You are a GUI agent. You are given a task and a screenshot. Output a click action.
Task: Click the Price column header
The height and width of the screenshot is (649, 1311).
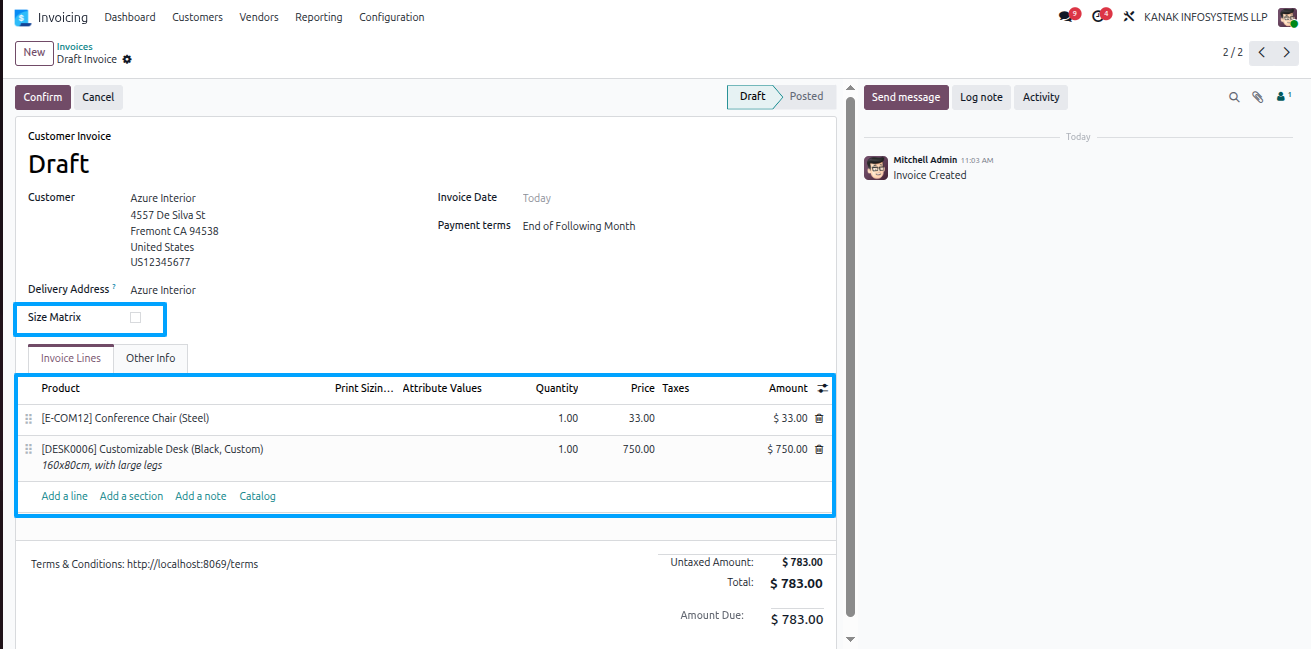[x=643, y=388]
